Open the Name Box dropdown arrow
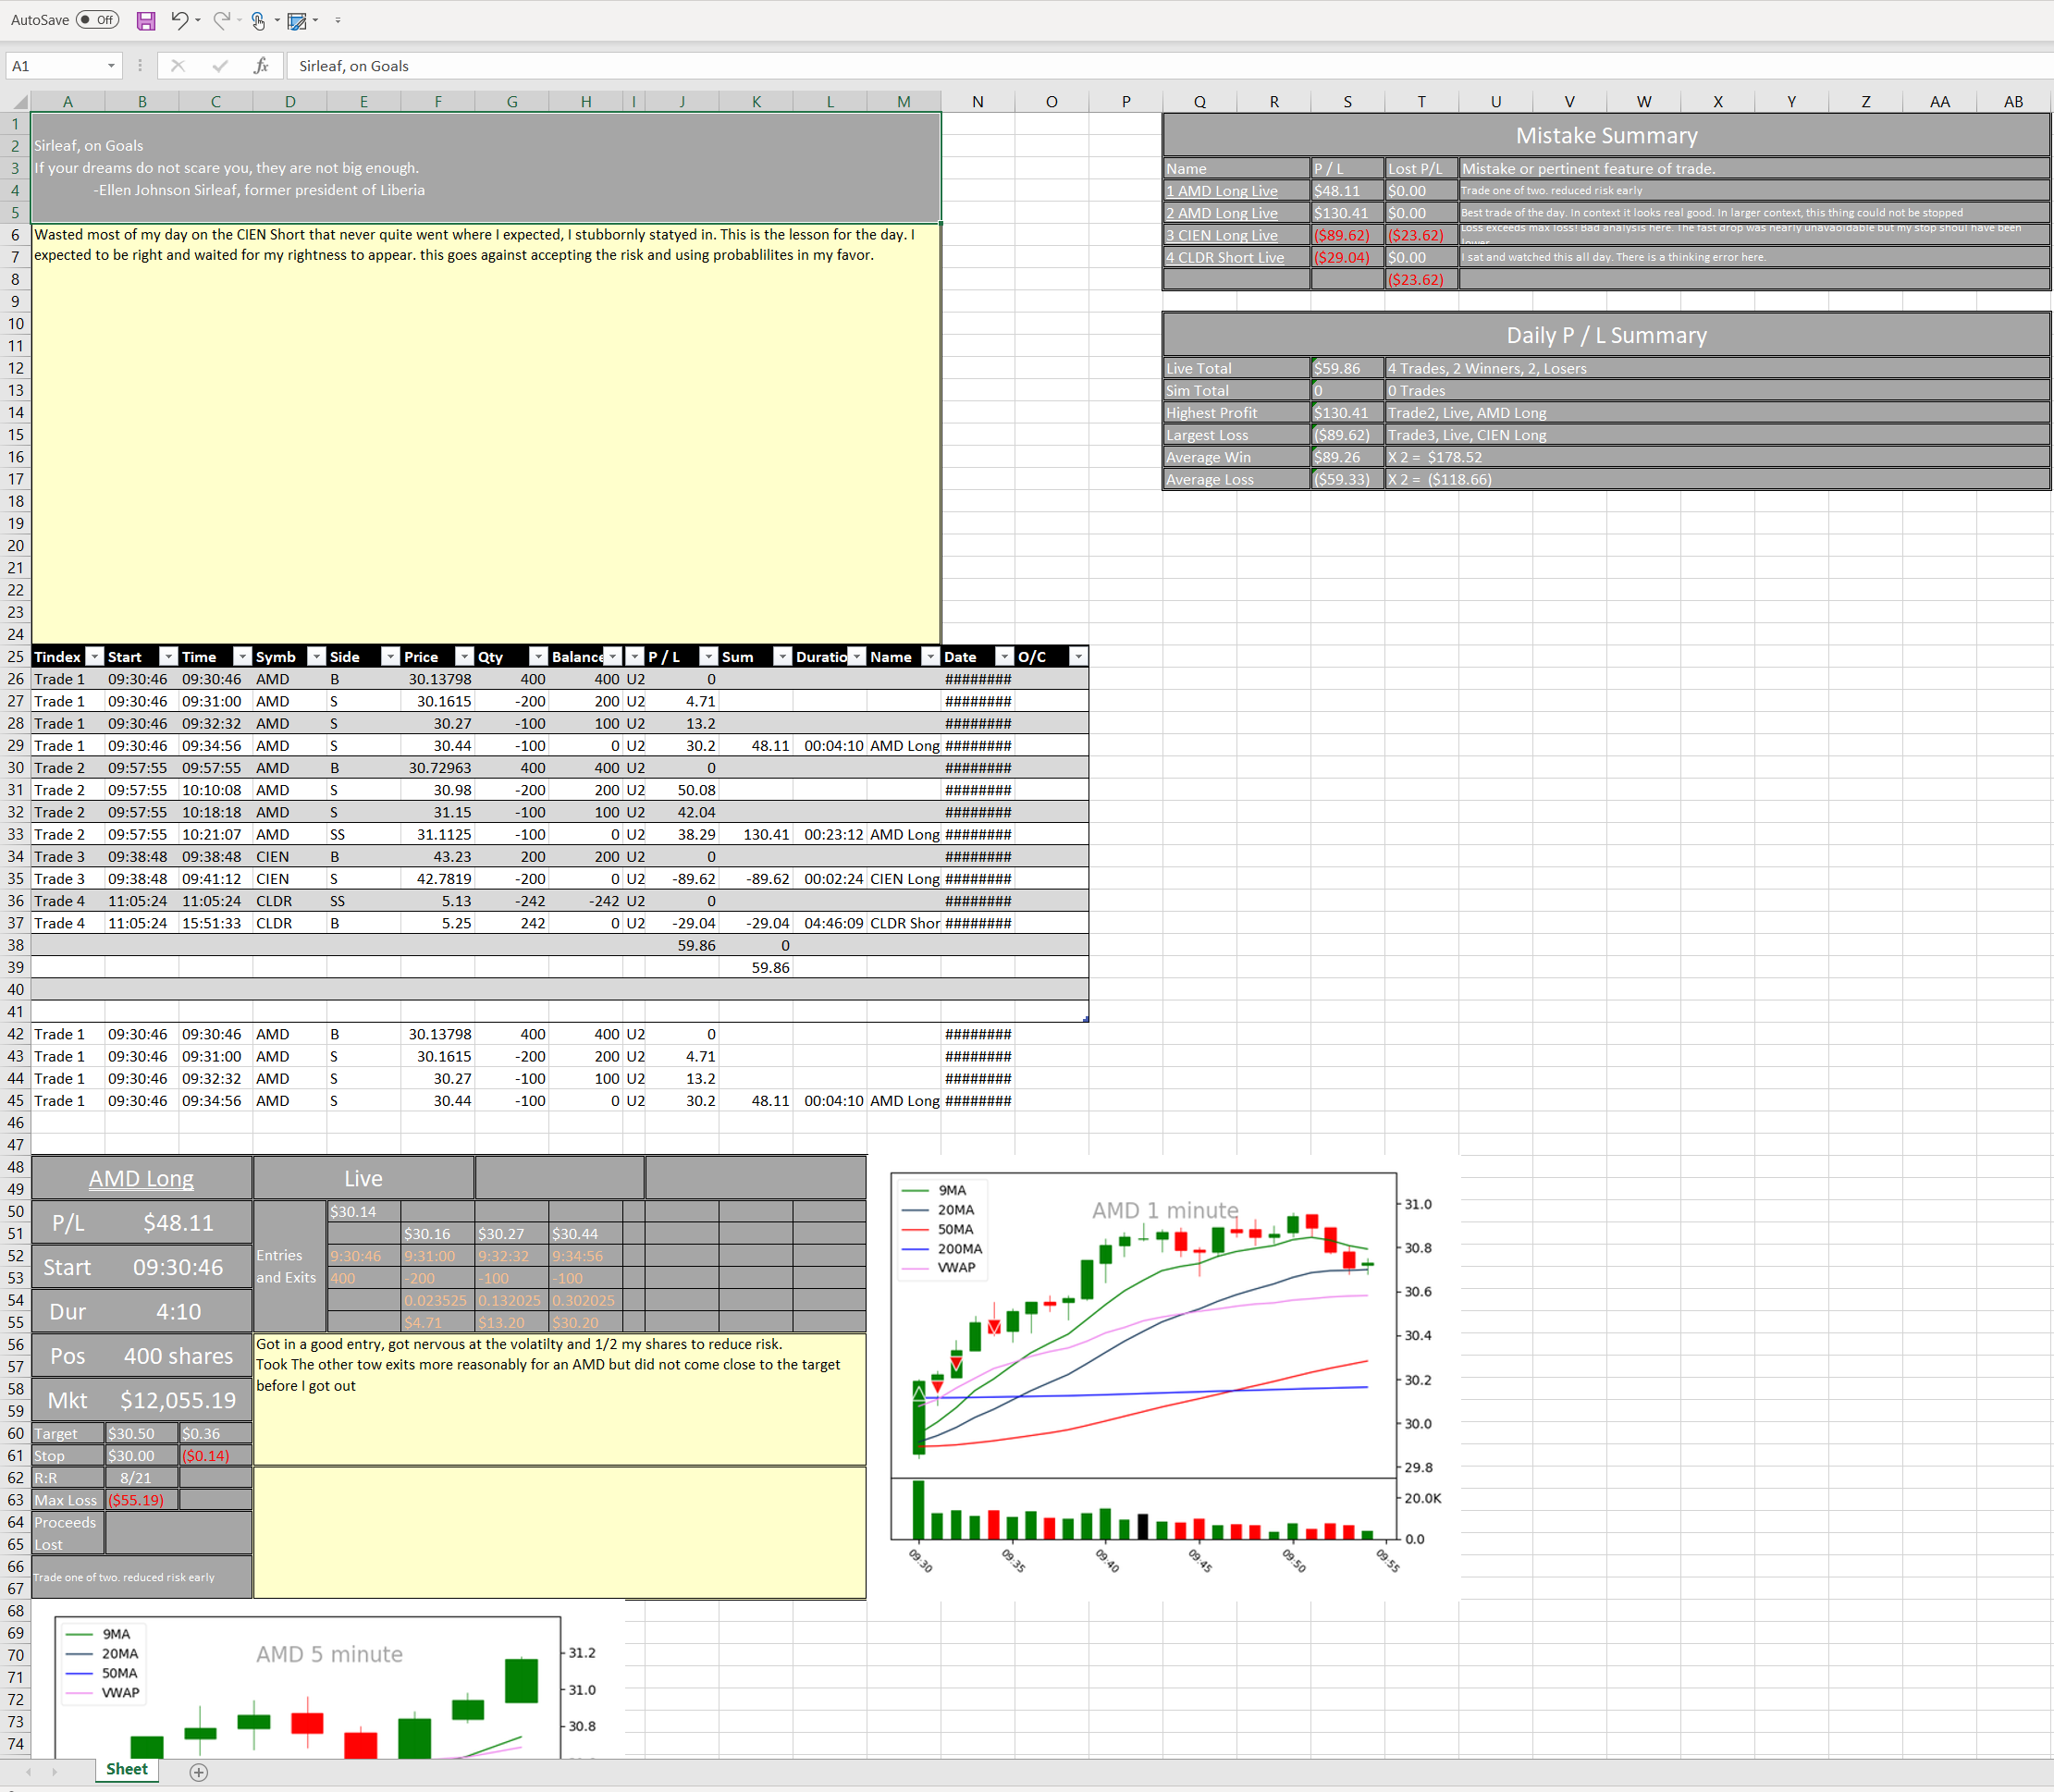The height and width of the screenshot is (1792, 2054). click(x=111, y=66)
